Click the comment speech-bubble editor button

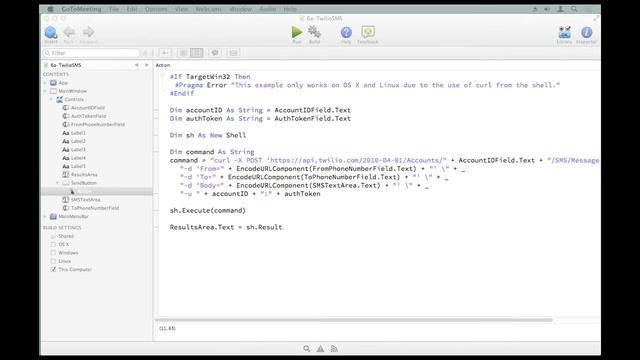click(x=215, y=53)
